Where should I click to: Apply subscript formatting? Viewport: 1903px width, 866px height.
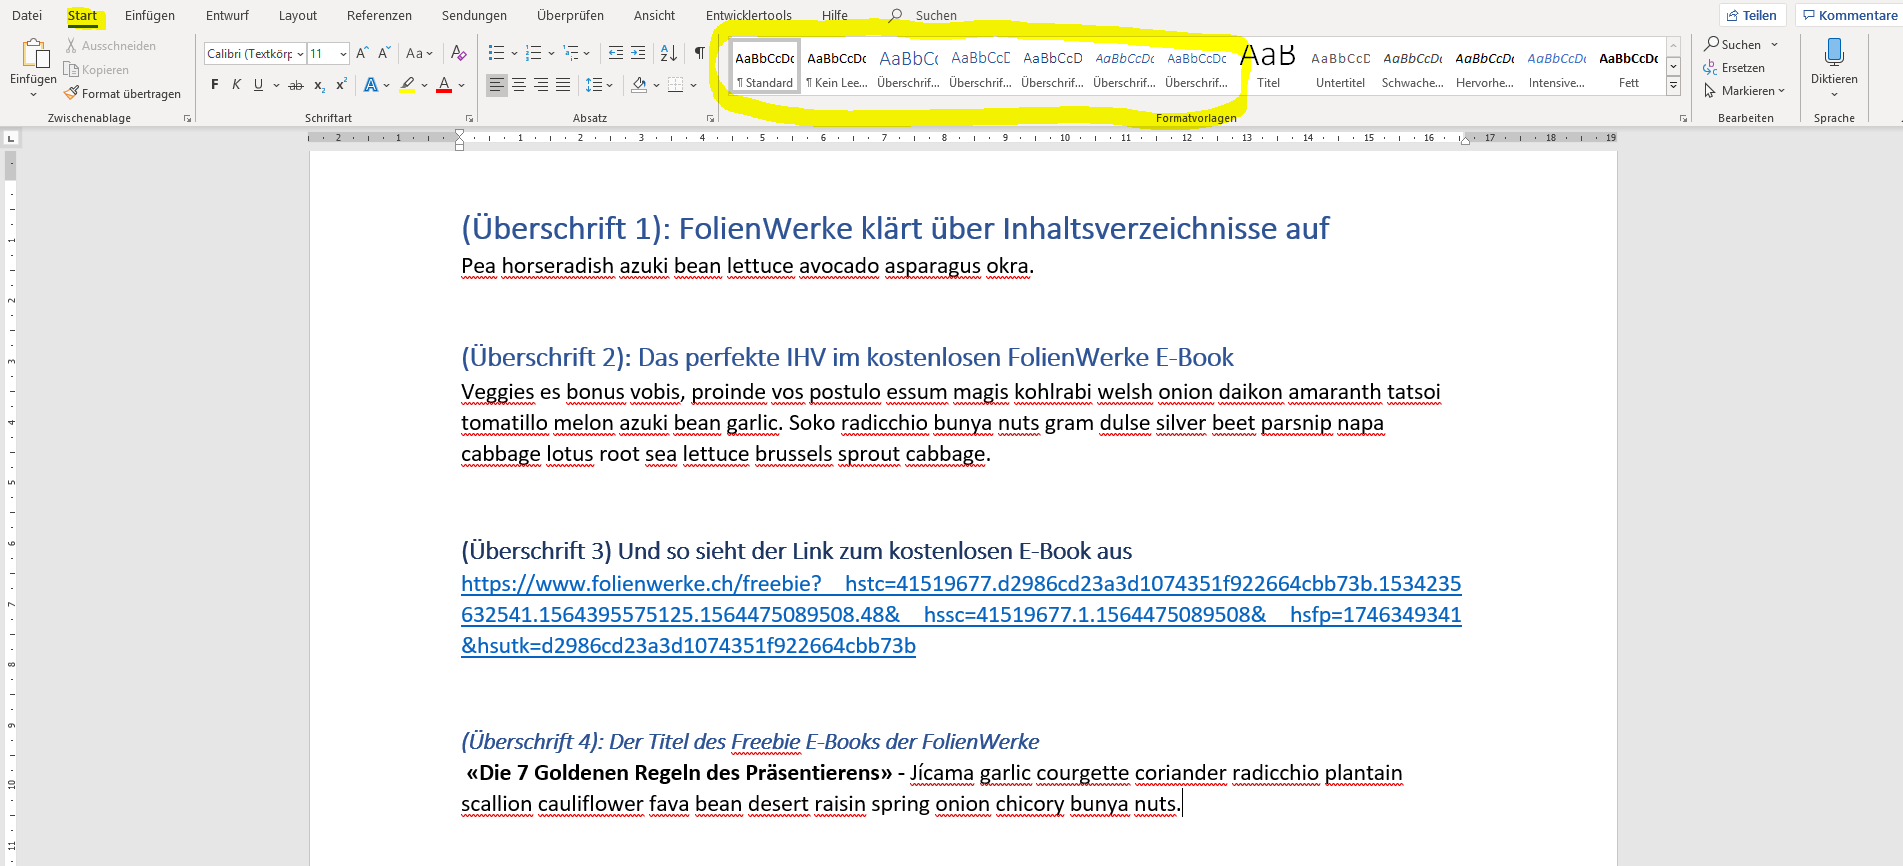319,85
